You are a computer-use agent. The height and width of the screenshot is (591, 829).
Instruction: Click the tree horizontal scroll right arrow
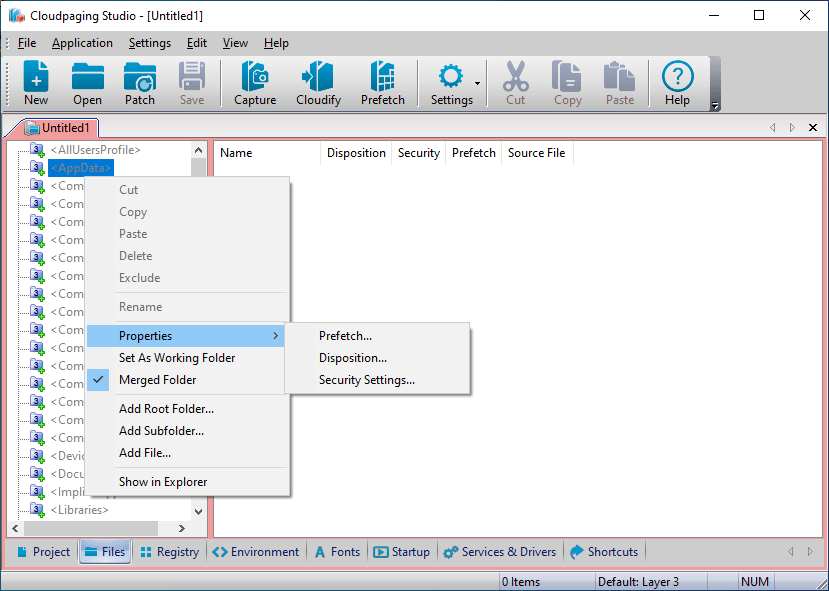[182, 528]
